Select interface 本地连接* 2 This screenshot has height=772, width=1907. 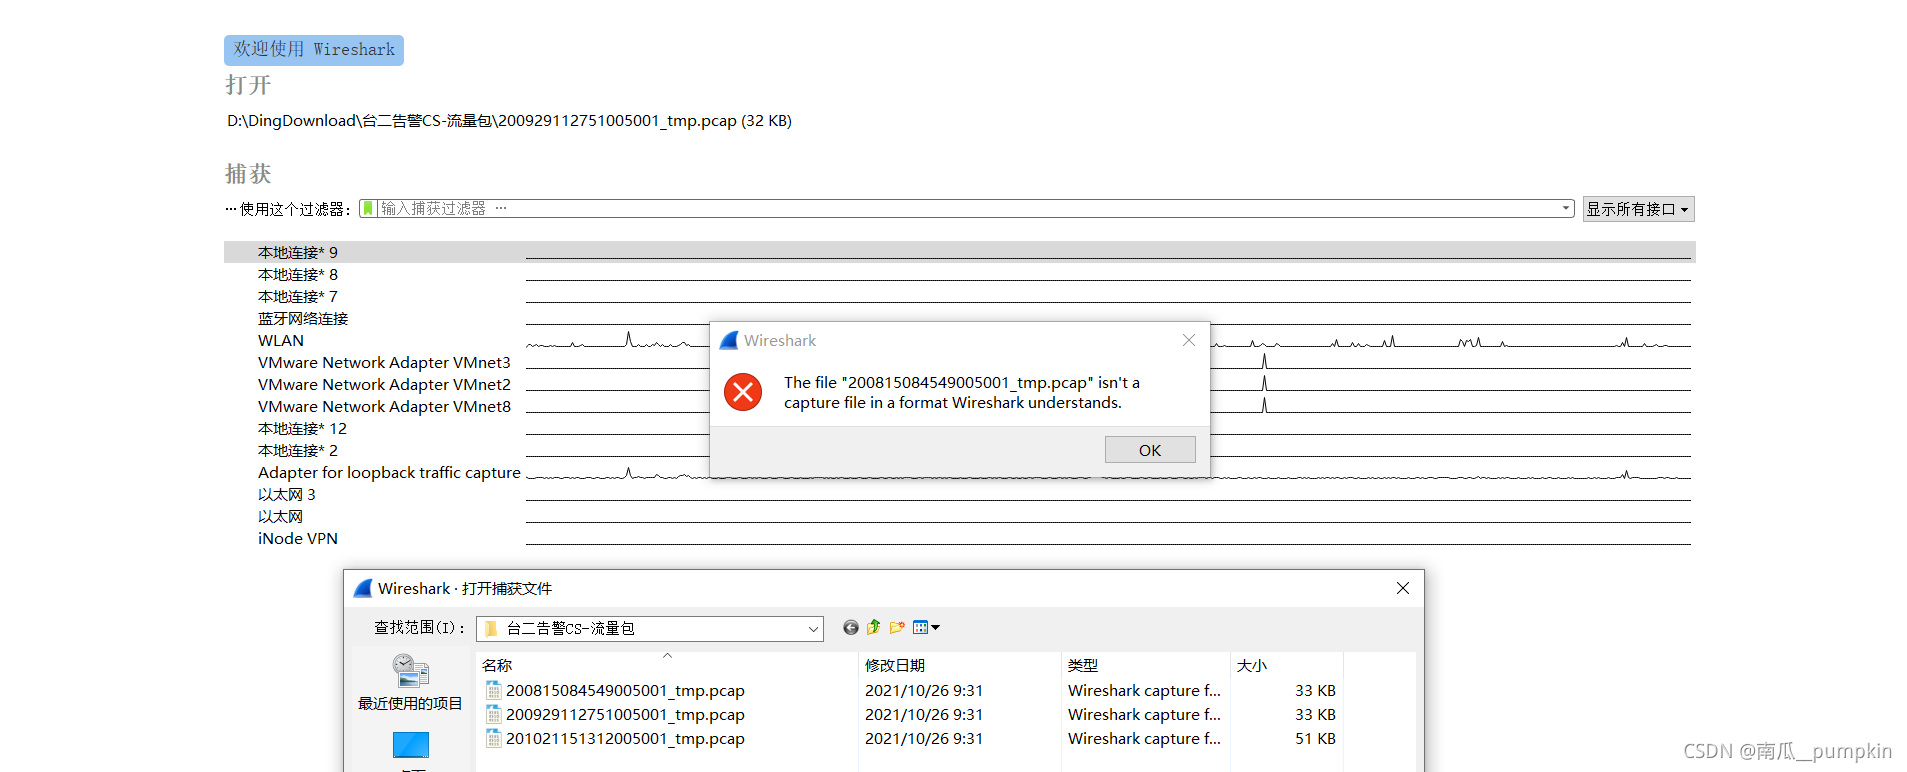coord(298,451)
